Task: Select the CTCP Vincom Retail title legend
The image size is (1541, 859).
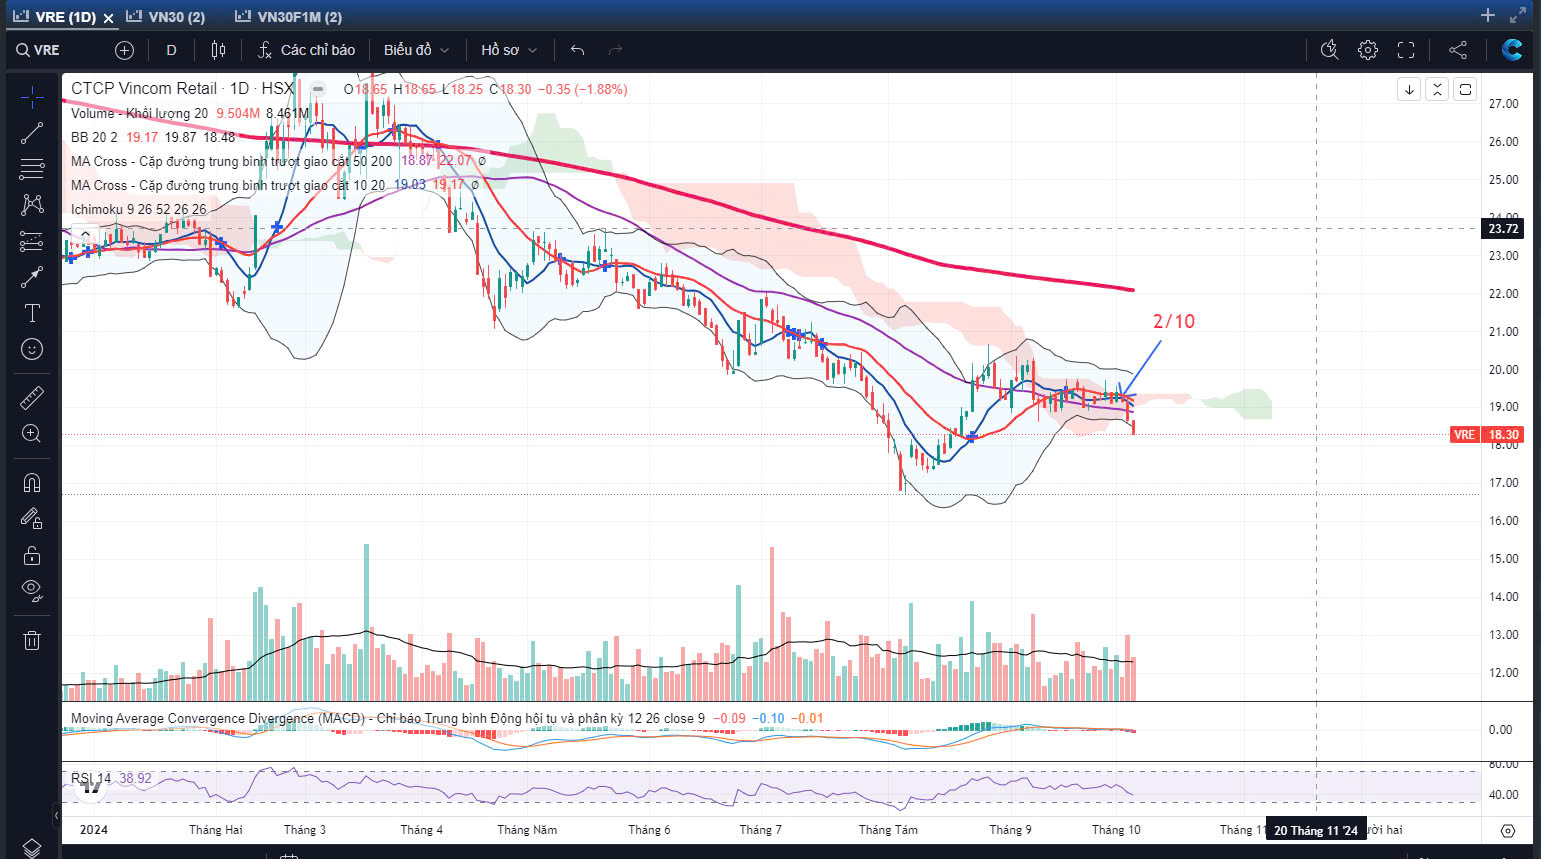Action: click(x=182, y=89)
